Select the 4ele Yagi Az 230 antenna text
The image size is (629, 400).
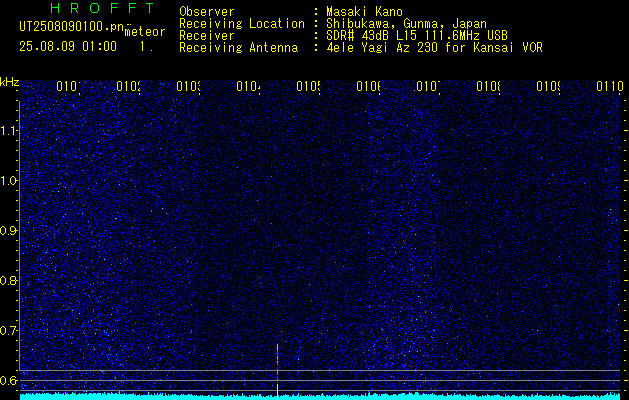pyautogui.click(x=434, y=48)
